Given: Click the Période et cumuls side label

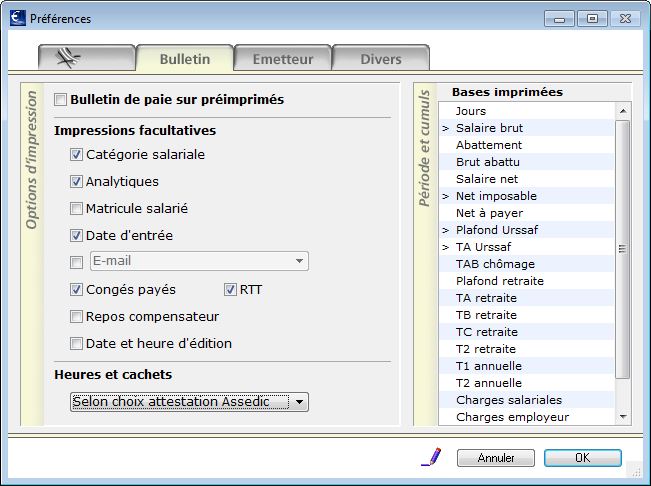Looking at the screenshot, I should [x=424, y=148].
